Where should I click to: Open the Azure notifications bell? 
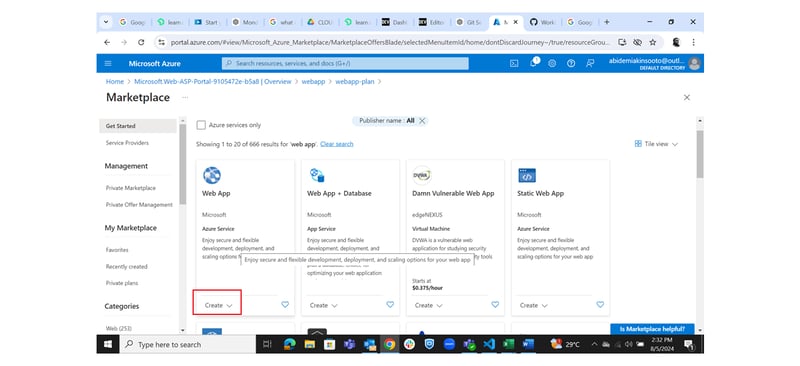click(x=534, y=63)
